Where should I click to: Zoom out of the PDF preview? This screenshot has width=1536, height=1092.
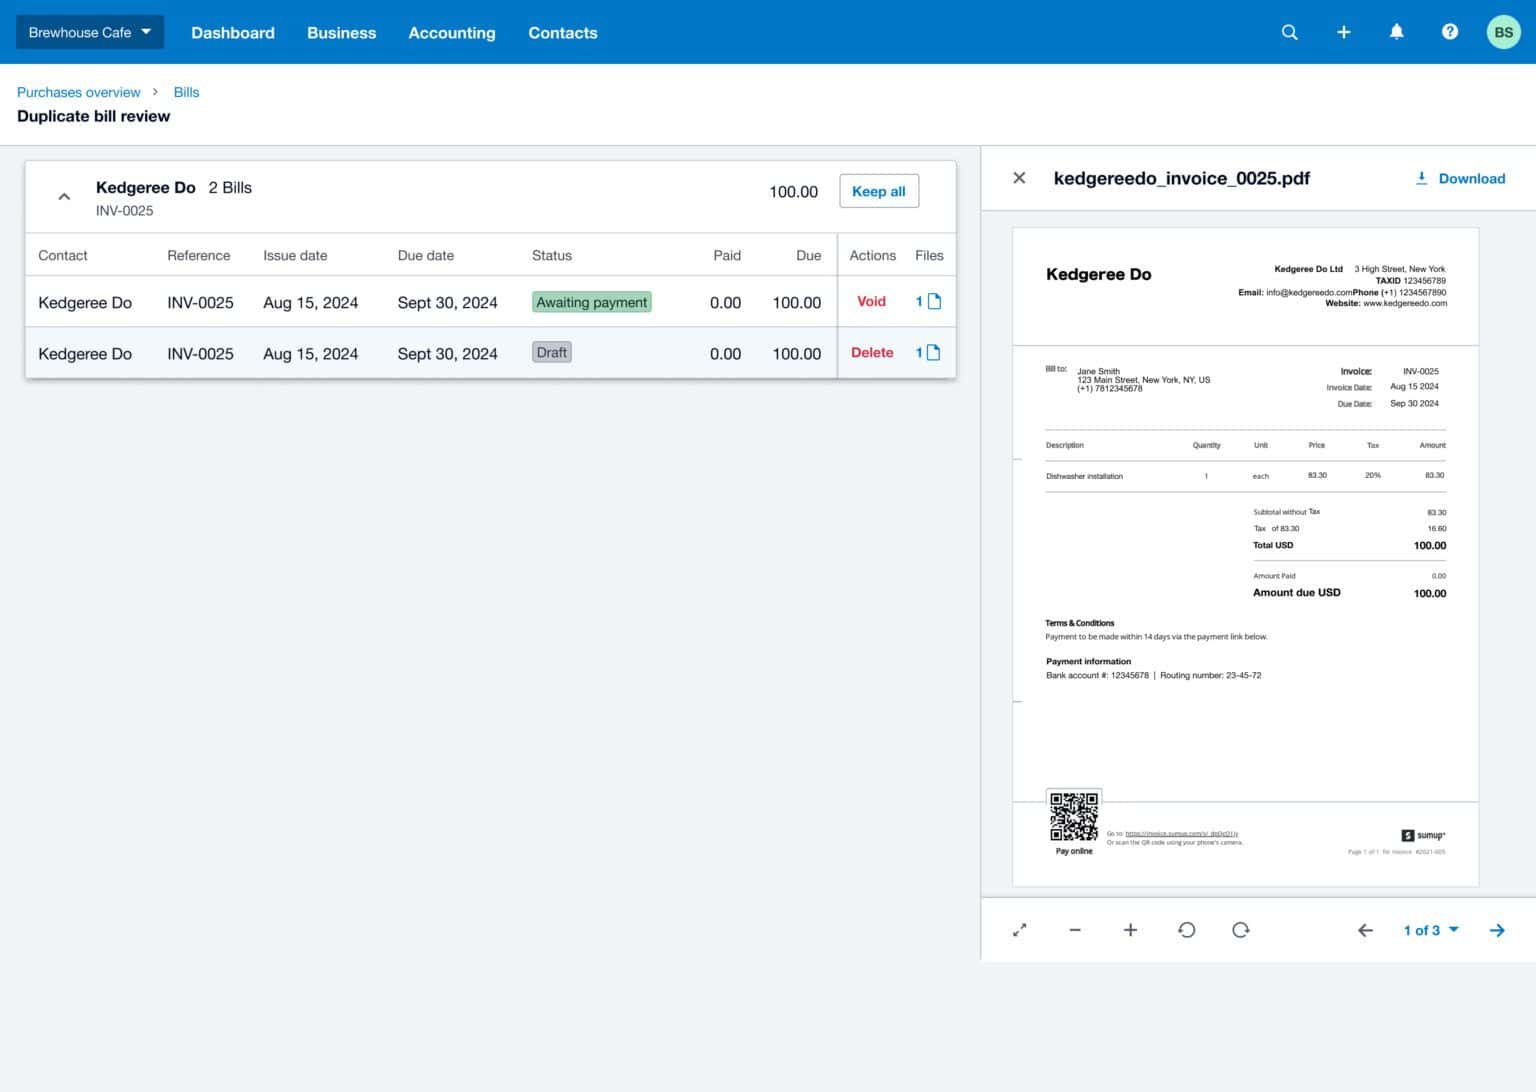coord(1074,930)
